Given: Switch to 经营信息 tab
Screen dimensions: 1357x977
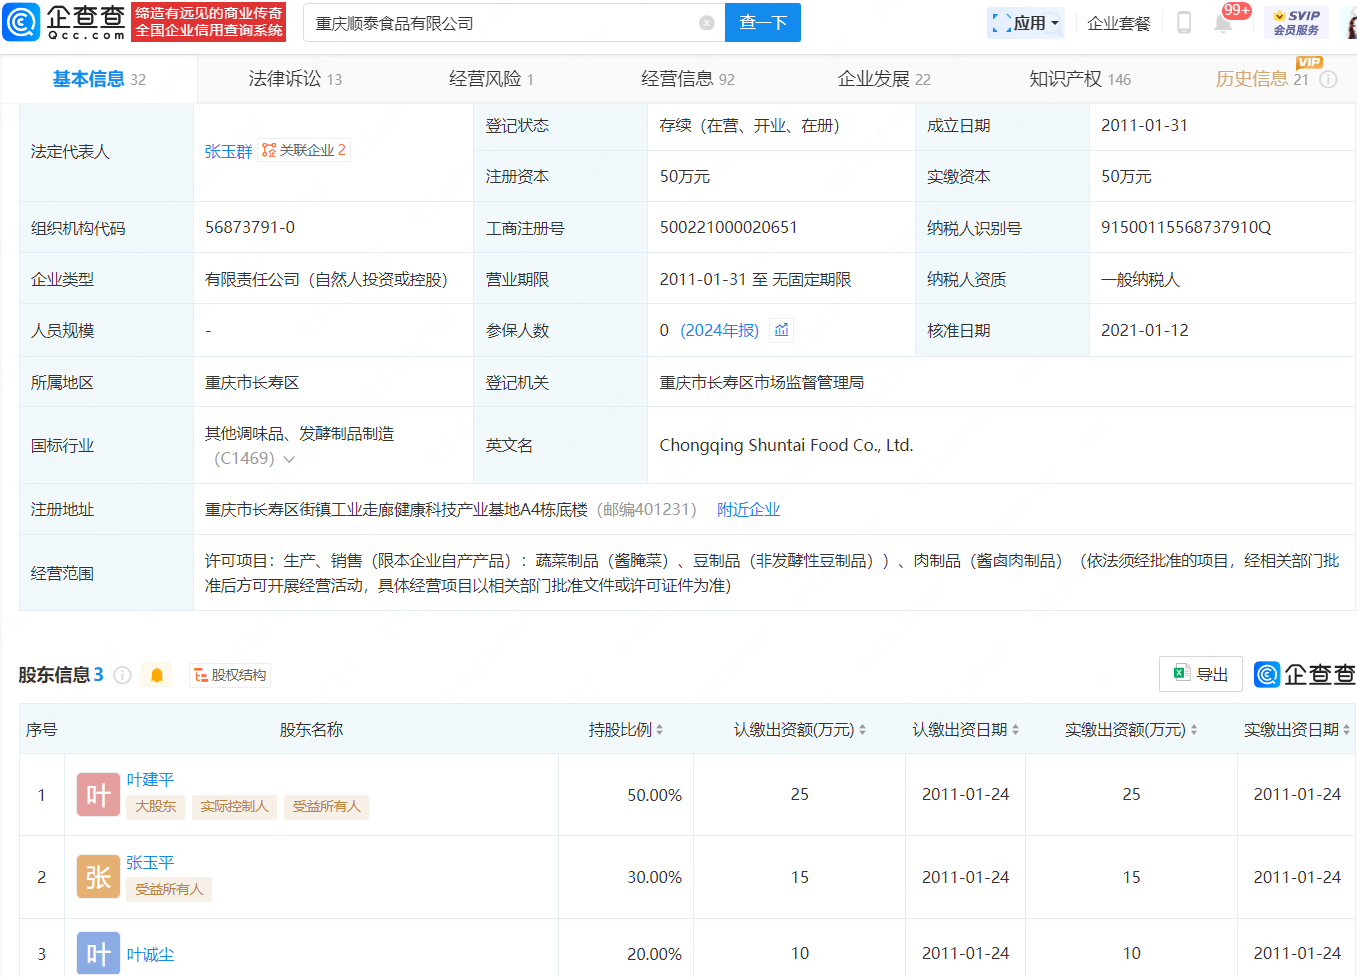Looking at the screenshot, I should coord(688,79).
